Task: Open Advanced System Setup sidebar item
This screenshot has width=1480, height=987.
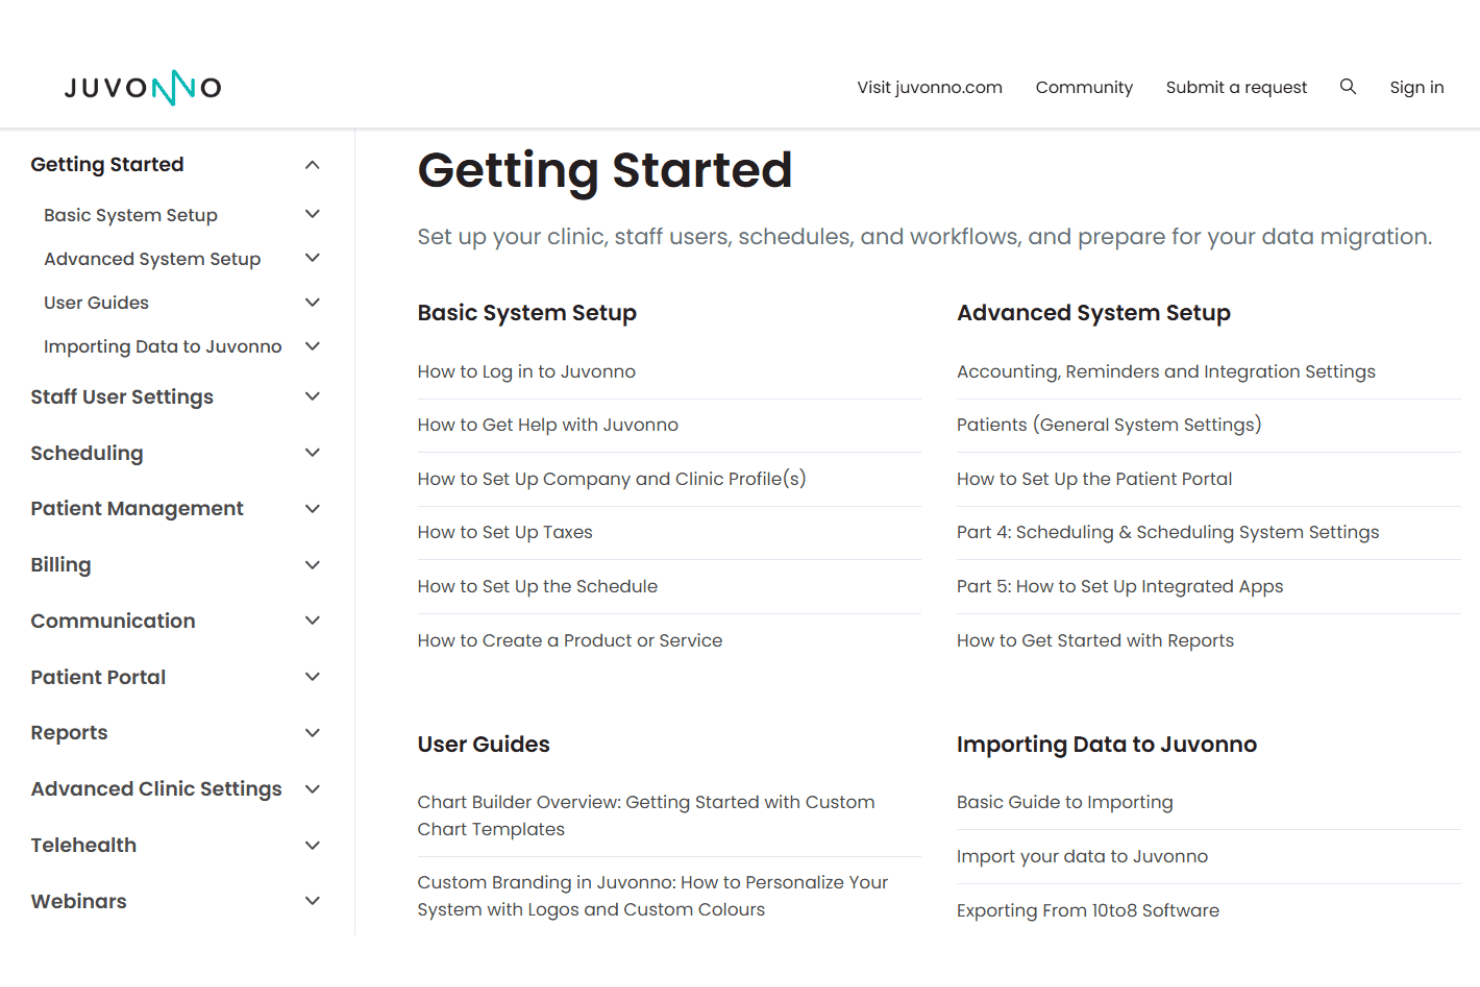Action: click(x=152, y=259)
